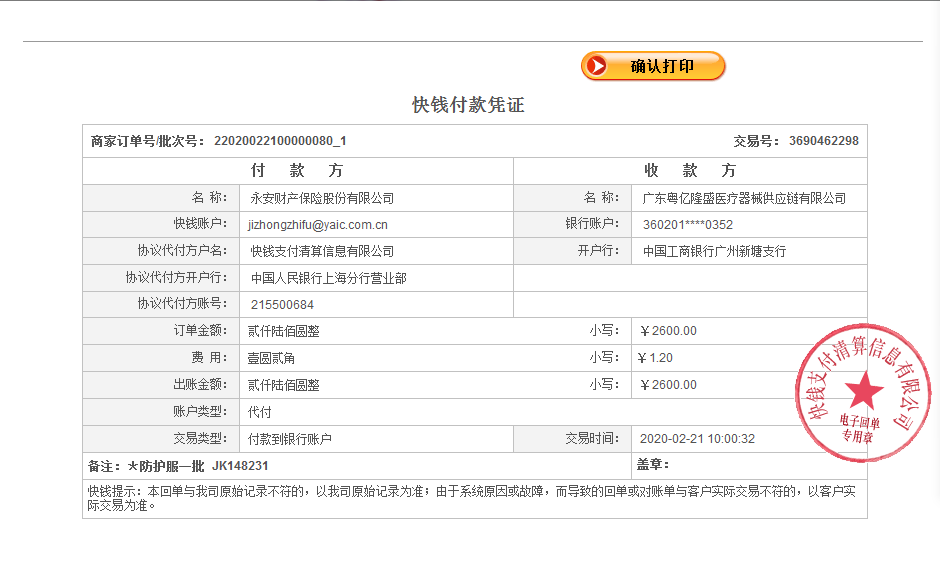
Task: Click the bank branch 中国工商银行广州新塘支行
Action: coord(714,251)
